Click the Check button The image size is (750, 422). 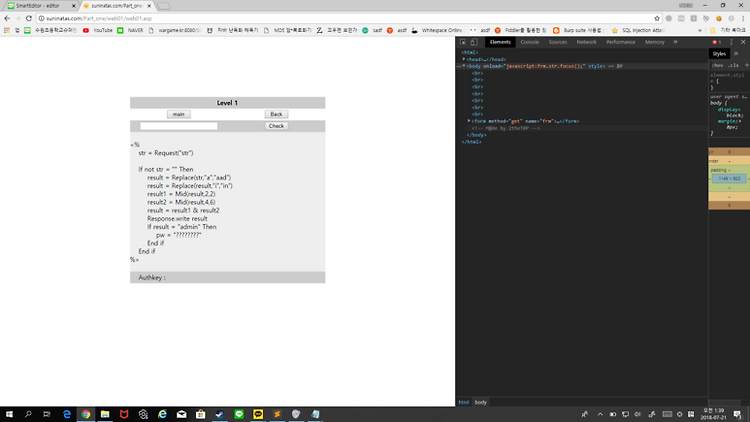point(276,126)
